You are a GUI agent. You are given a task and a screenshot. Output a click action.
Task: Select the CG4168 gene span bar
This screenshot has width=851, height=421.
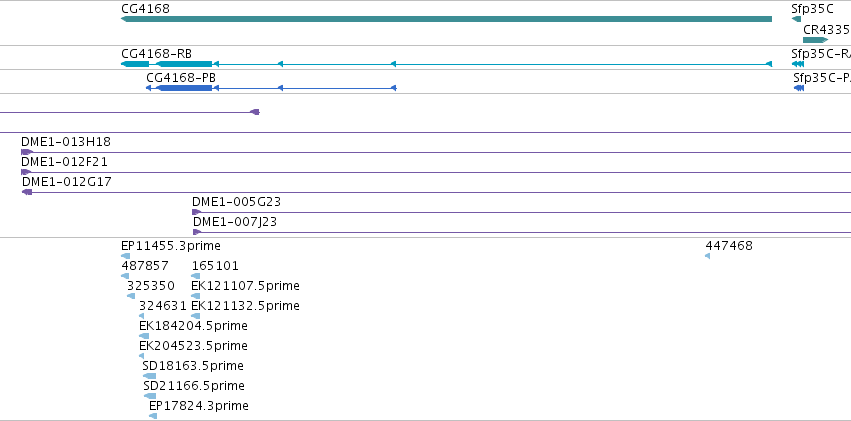pos(446,19)
